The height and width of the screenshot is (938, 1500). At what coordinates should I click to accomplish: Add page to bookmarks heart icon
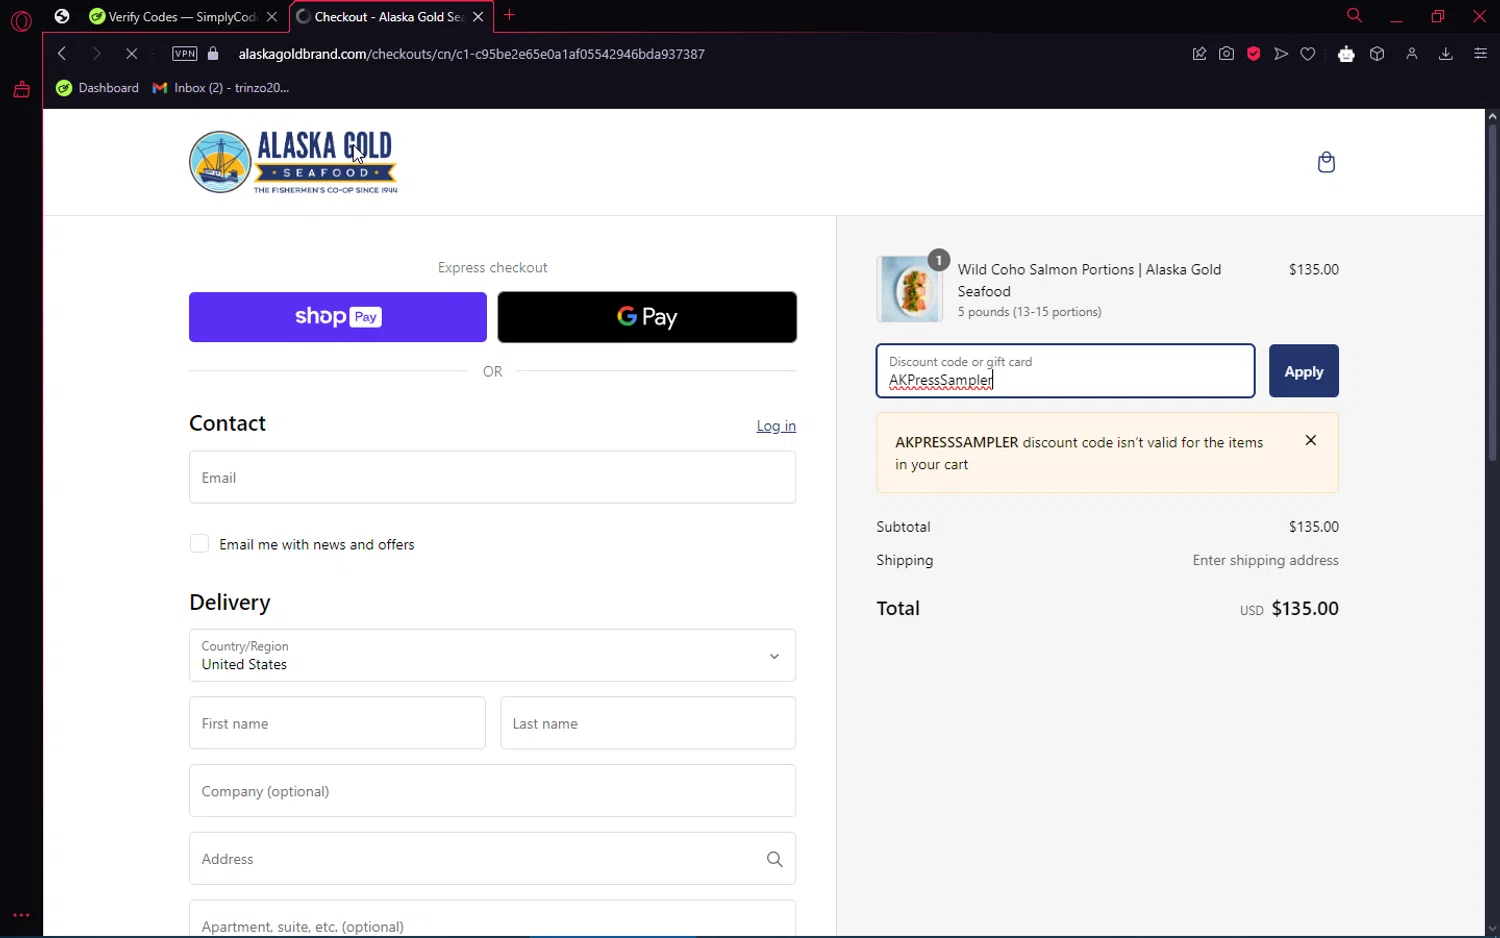pos(1308,54)
